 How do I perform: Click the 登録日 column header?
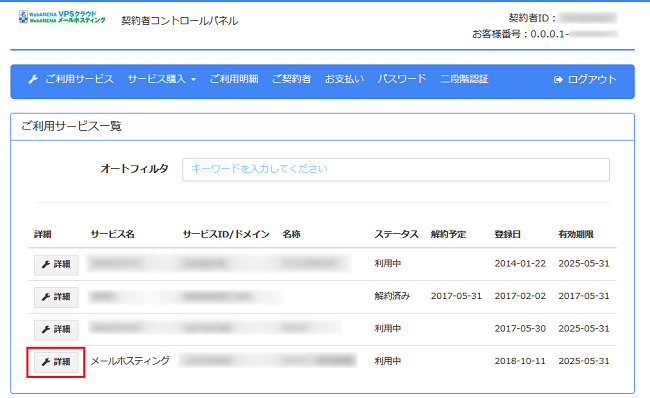[507, 234]
